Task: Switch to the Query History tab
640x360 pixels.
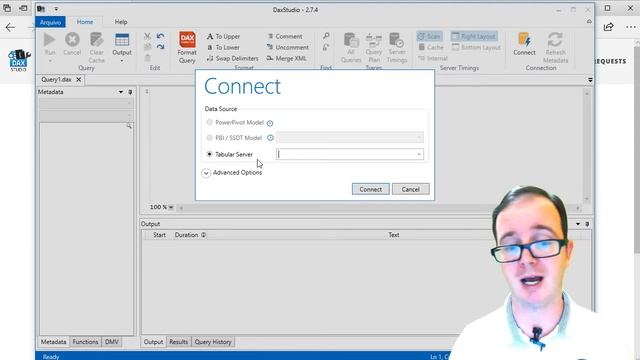Action: (213, 342)
